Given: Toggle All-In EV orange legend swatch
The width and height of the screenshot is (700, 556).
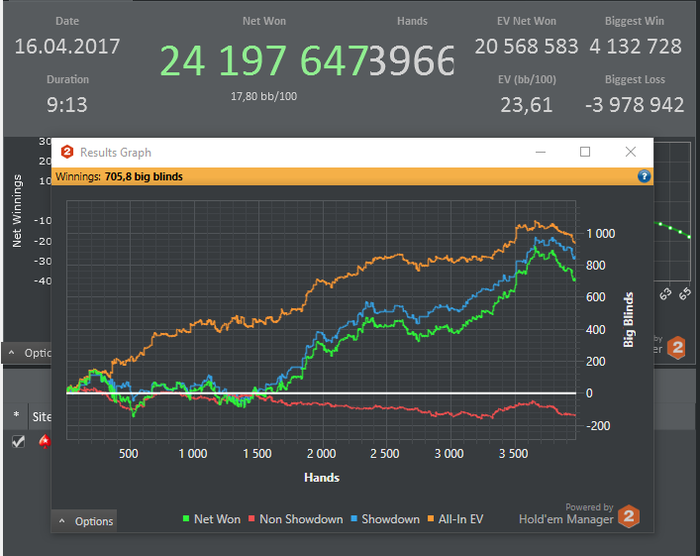Looking at the screenshot, I should pos(431,518).
